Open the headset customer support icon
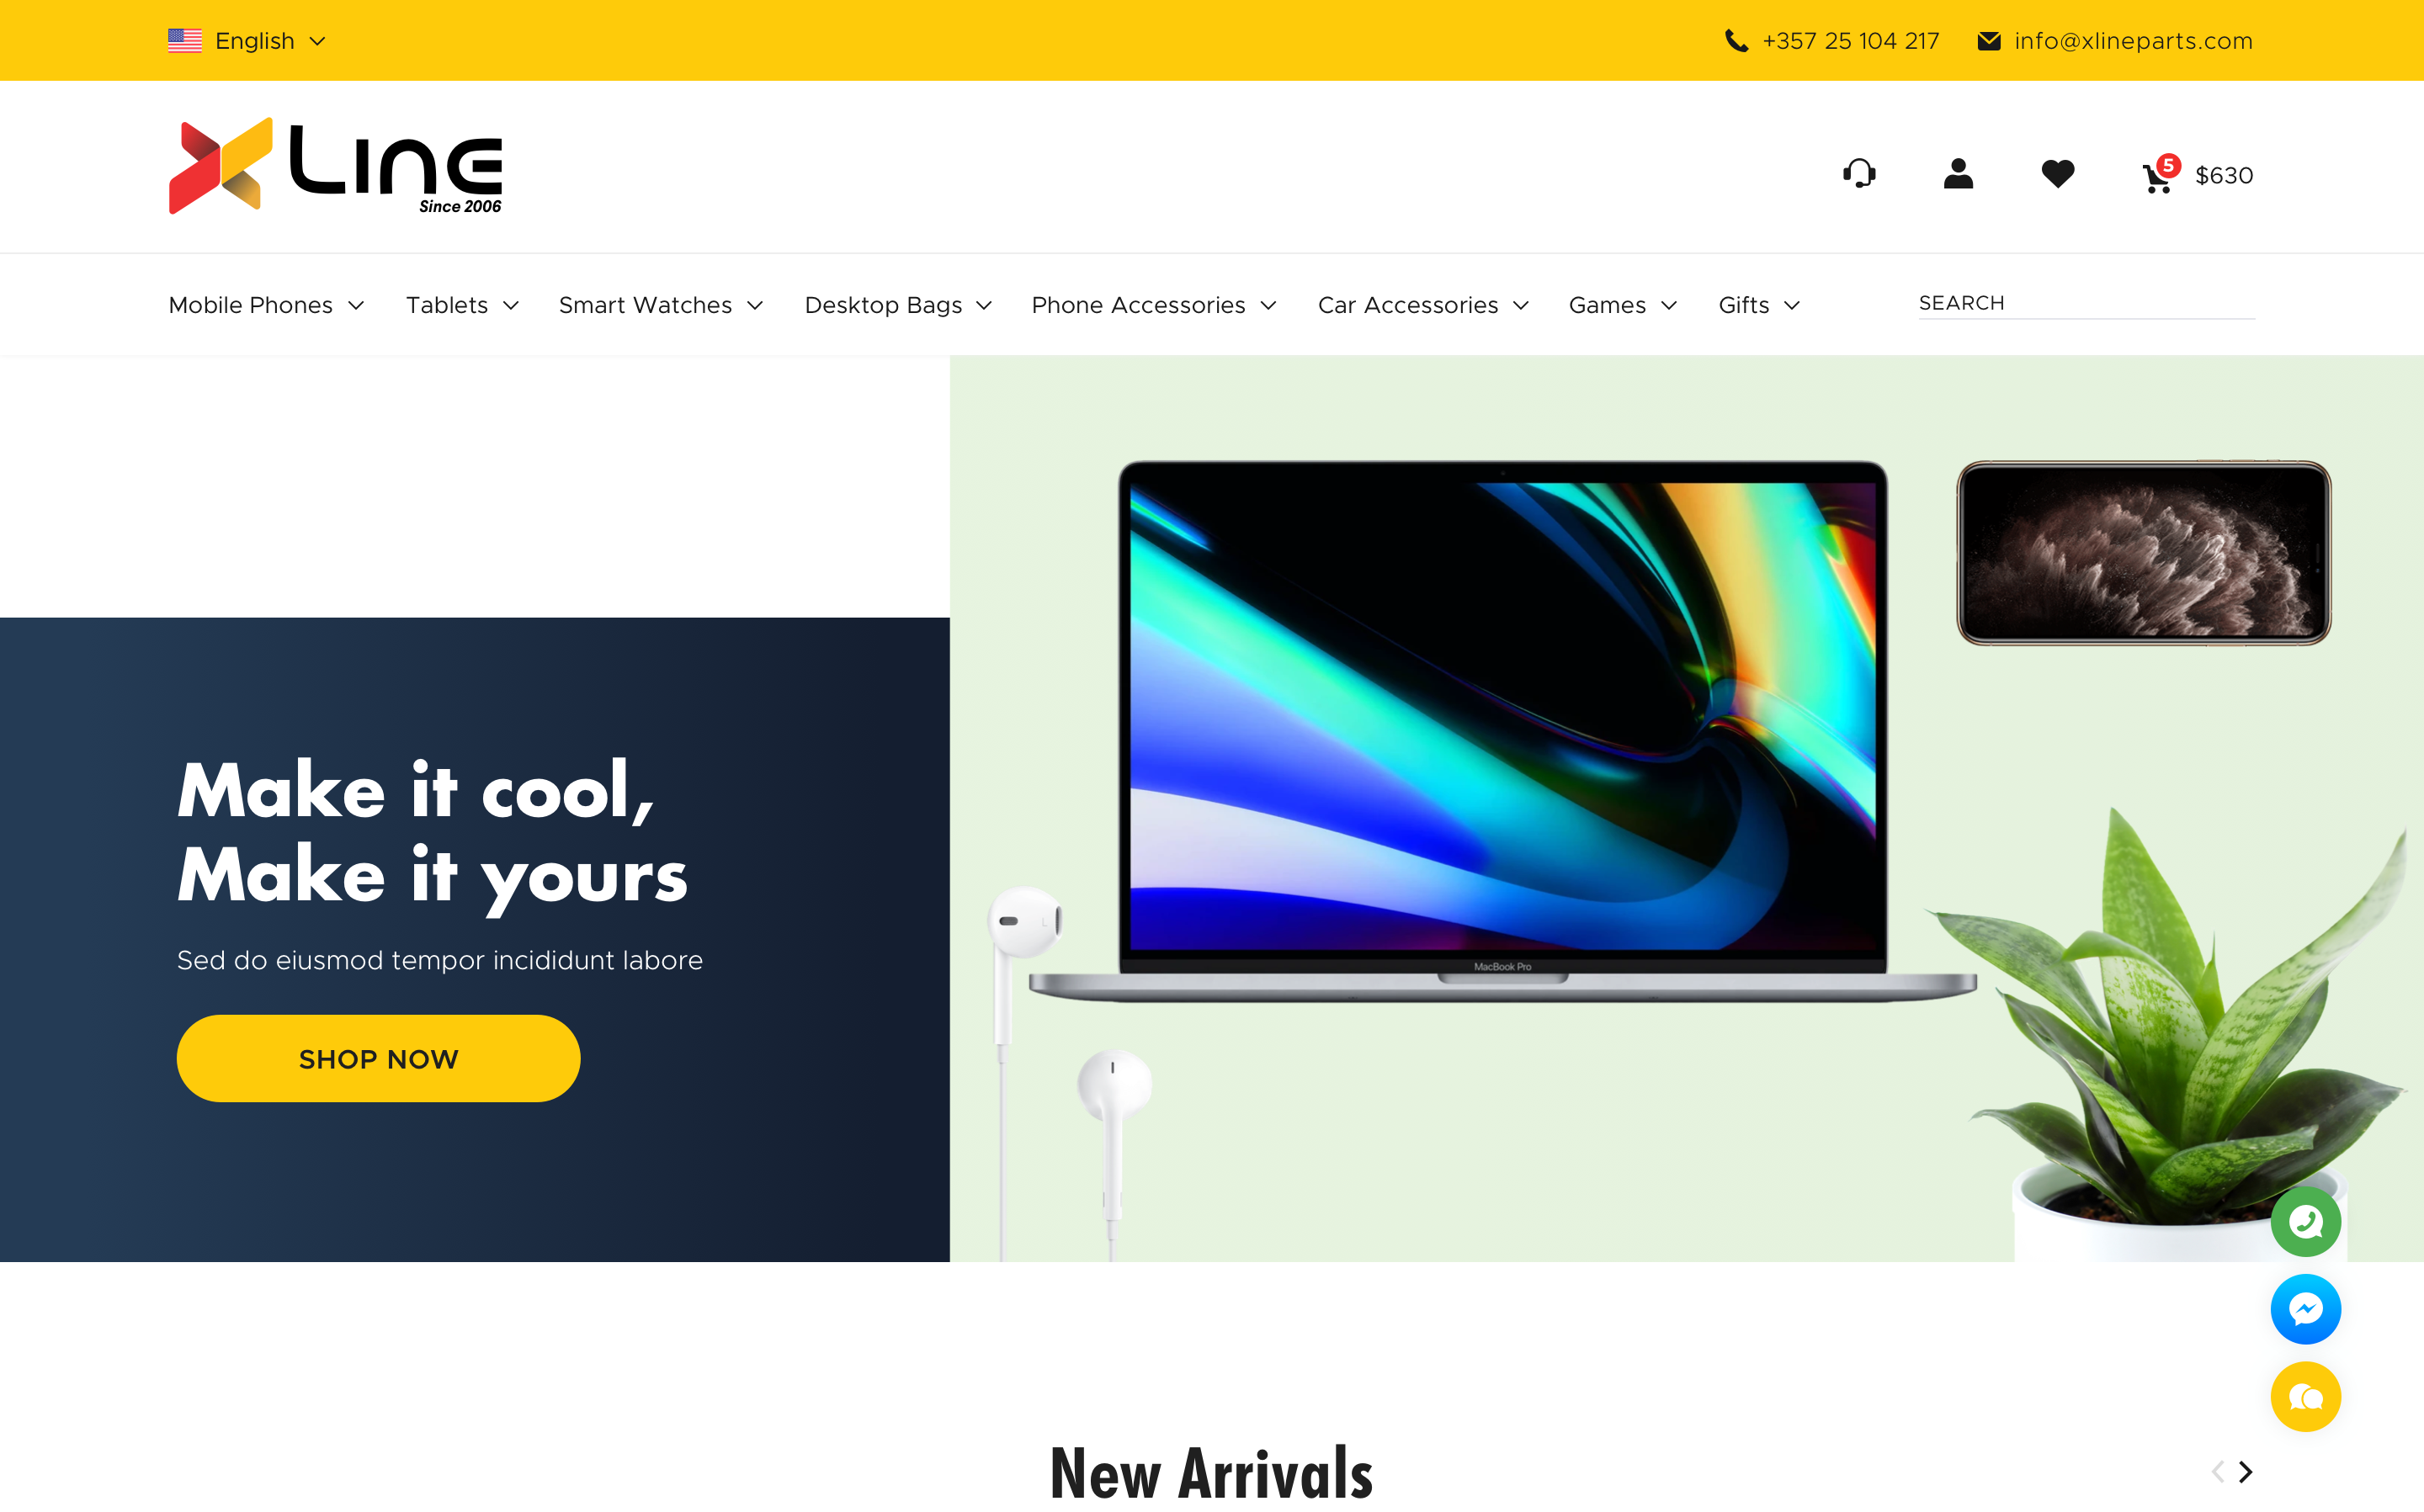Viewport: 2424px width, 1512px height. click(1859, 174)
